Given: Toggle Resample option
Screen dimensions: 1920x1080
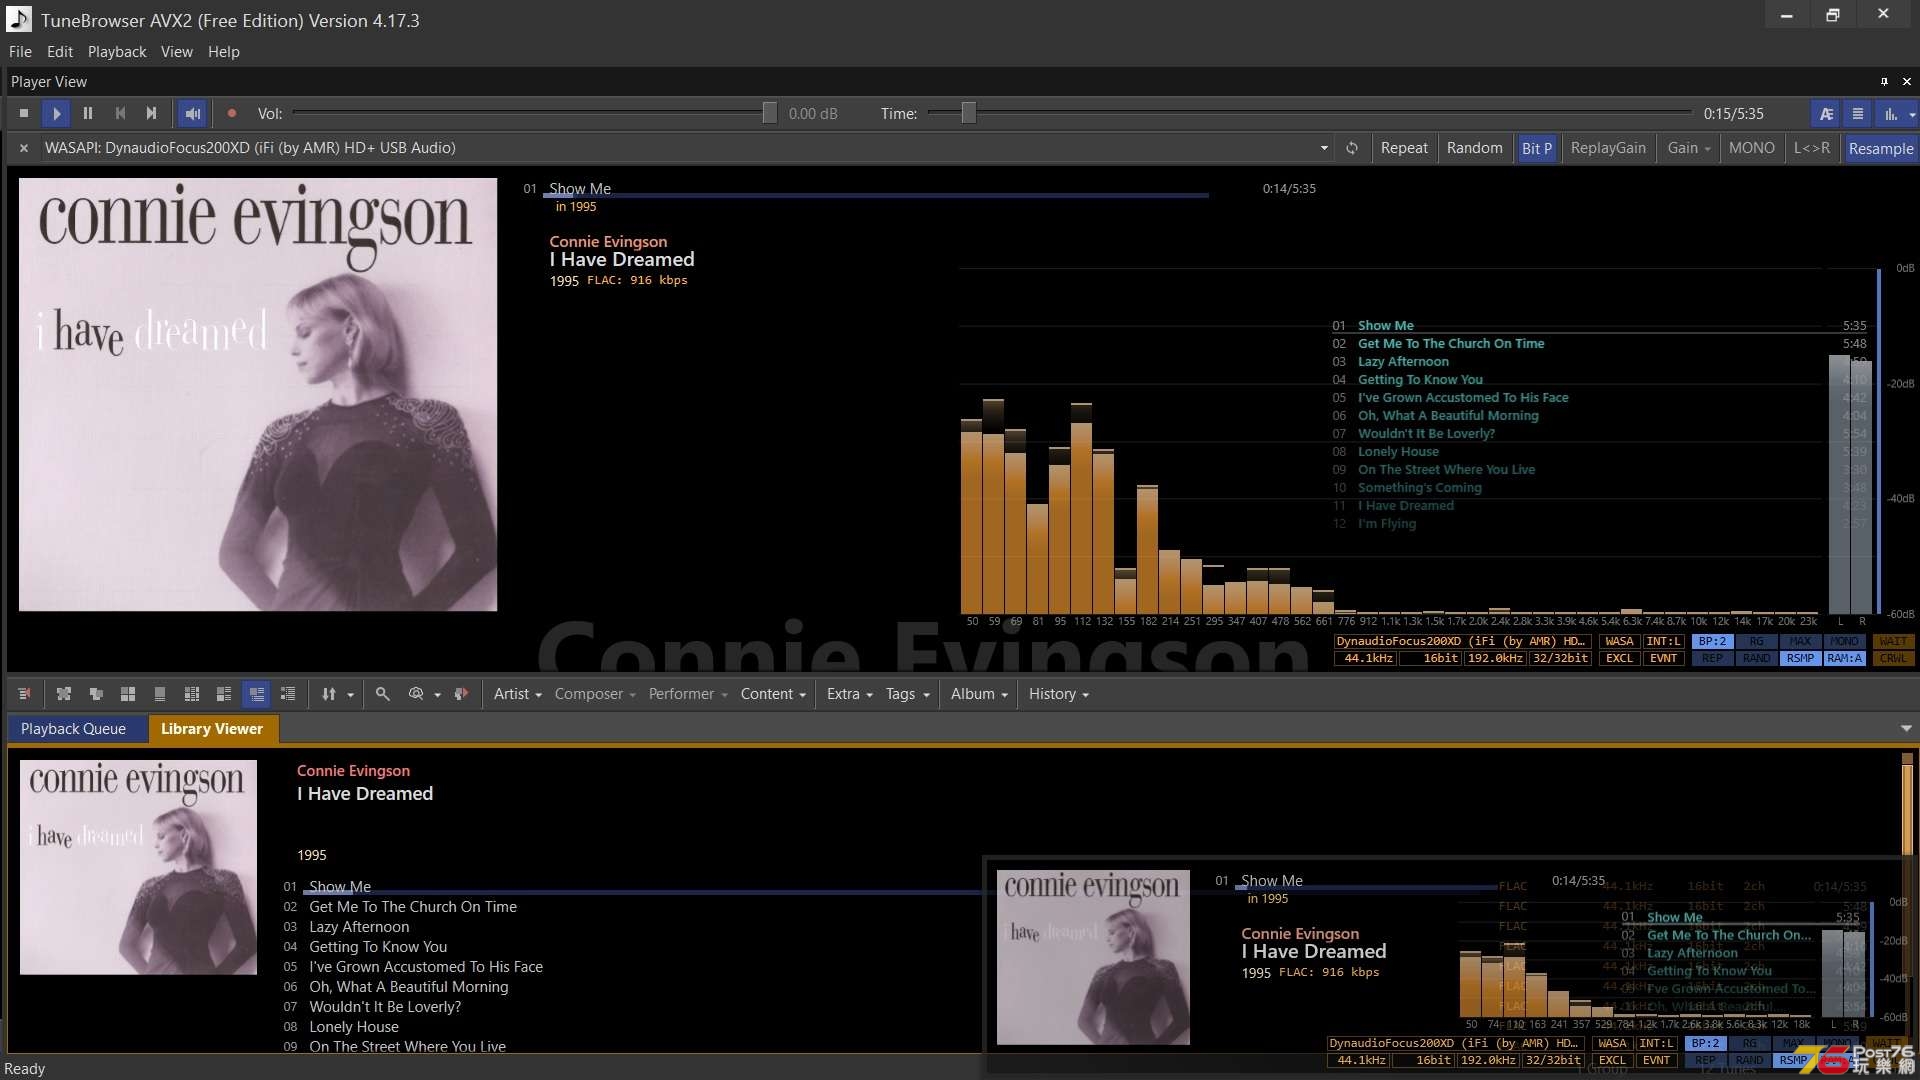Looking at the screenshot, I should pyautogui.click(x=1880, y=148).
